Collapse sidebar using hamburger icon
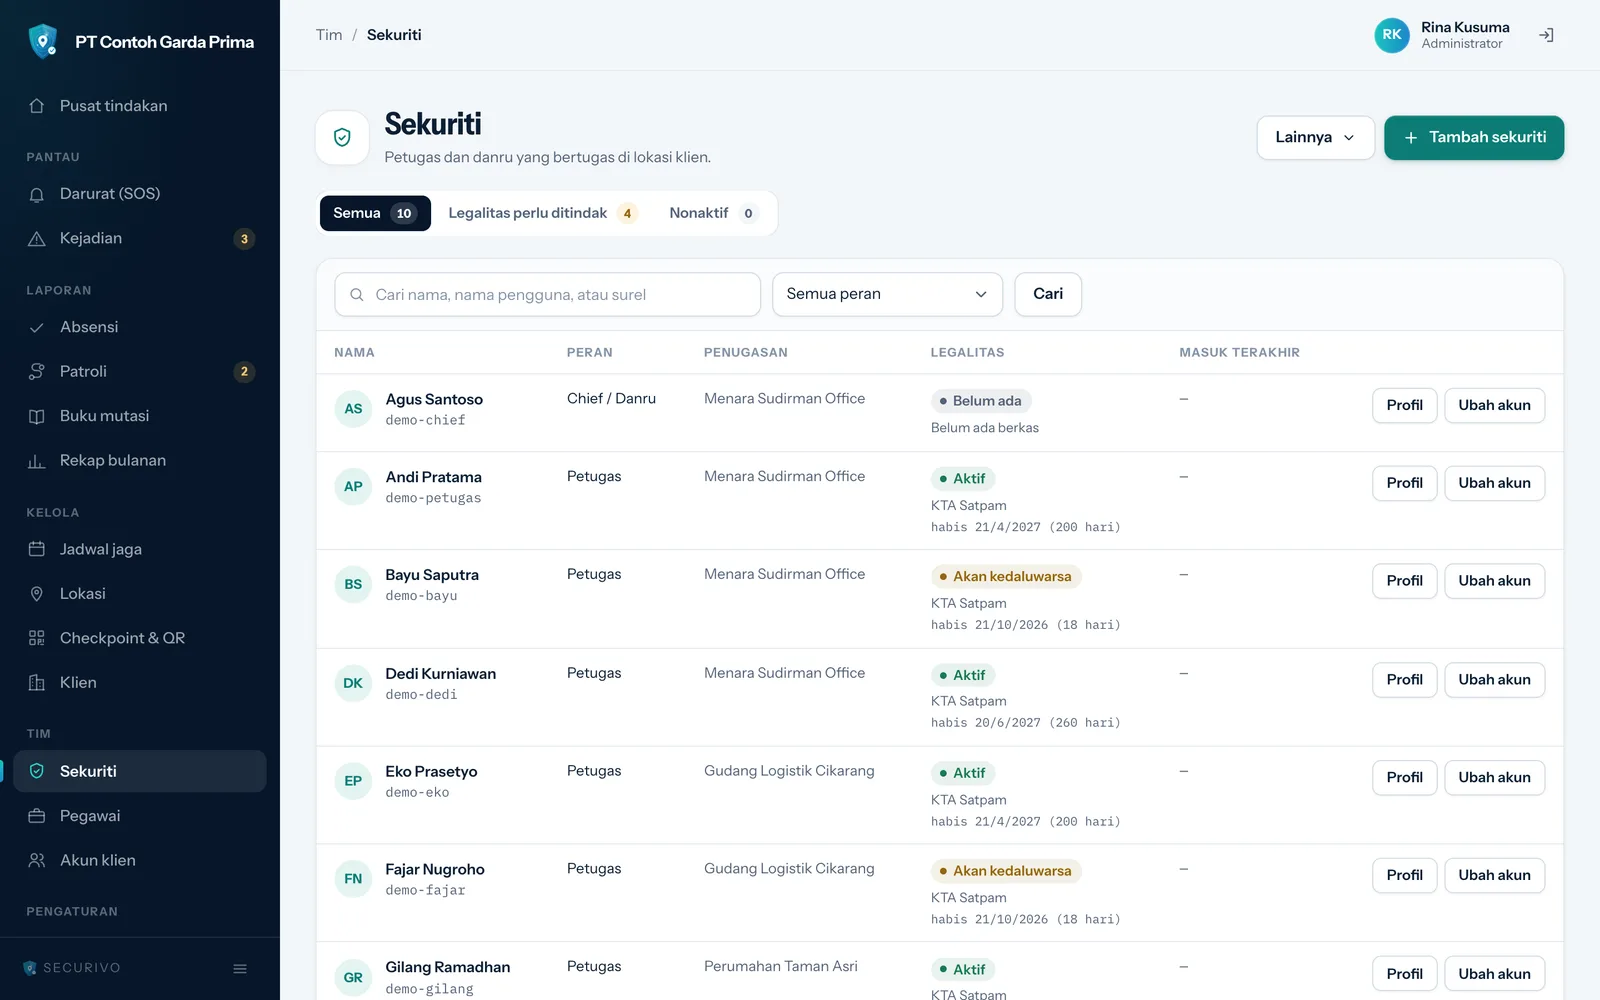This screenshot has width=1600, height=1000. tap(240, 968)
